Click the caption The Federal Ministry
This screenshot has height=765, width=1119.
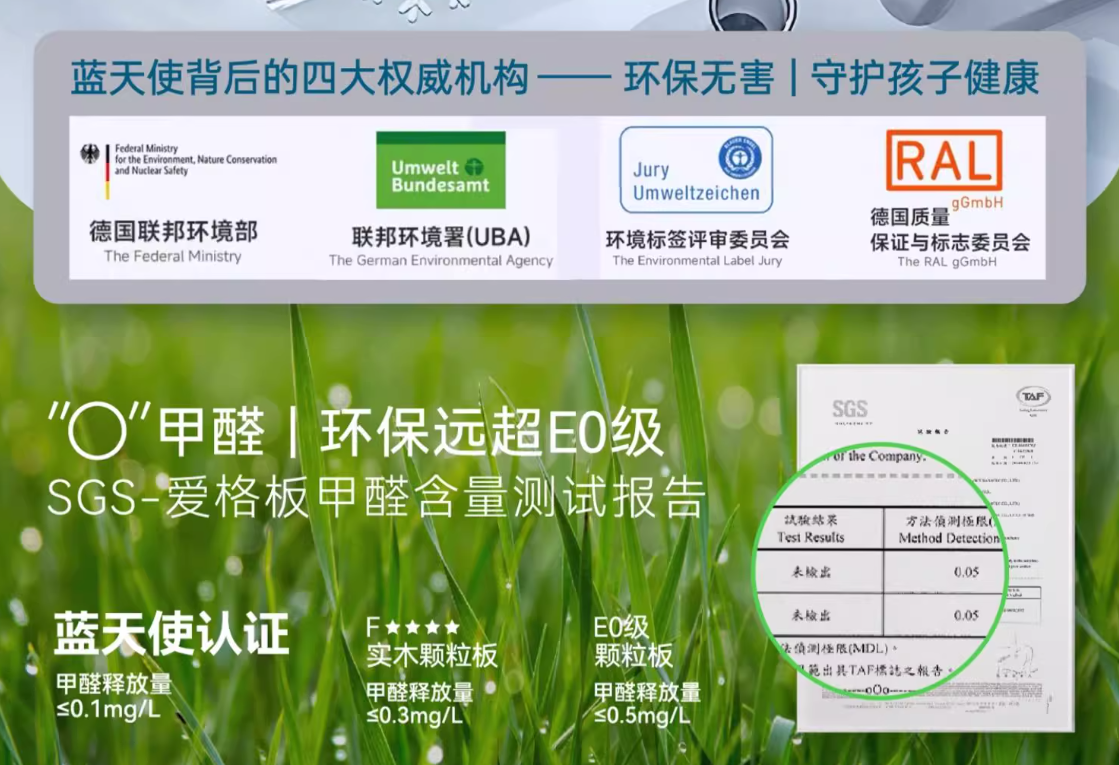(173, 256)
